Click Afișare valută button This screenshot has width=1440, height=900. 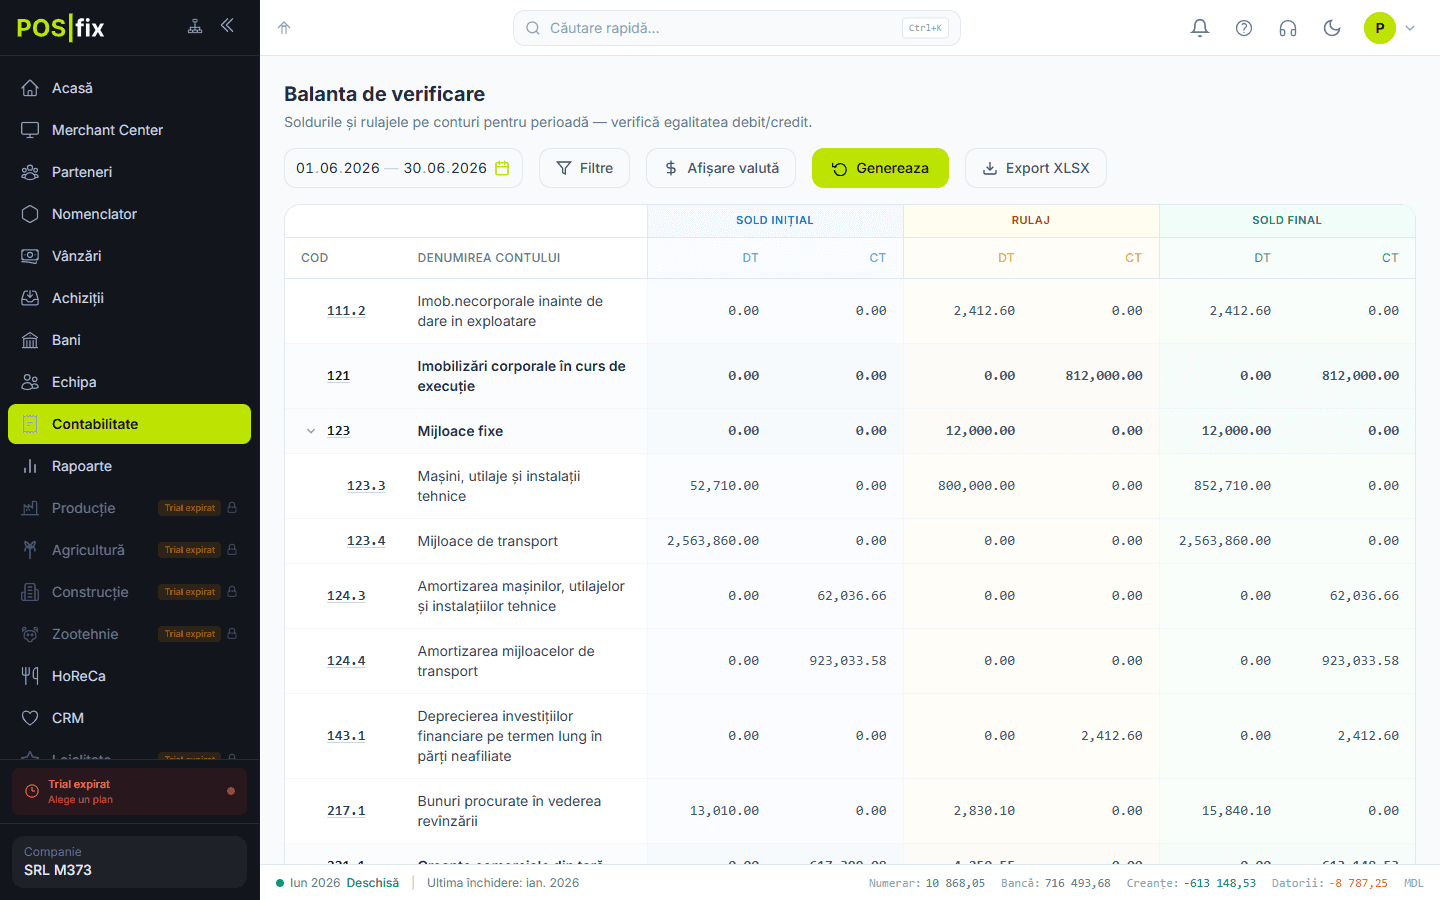(x=721, y=168)
